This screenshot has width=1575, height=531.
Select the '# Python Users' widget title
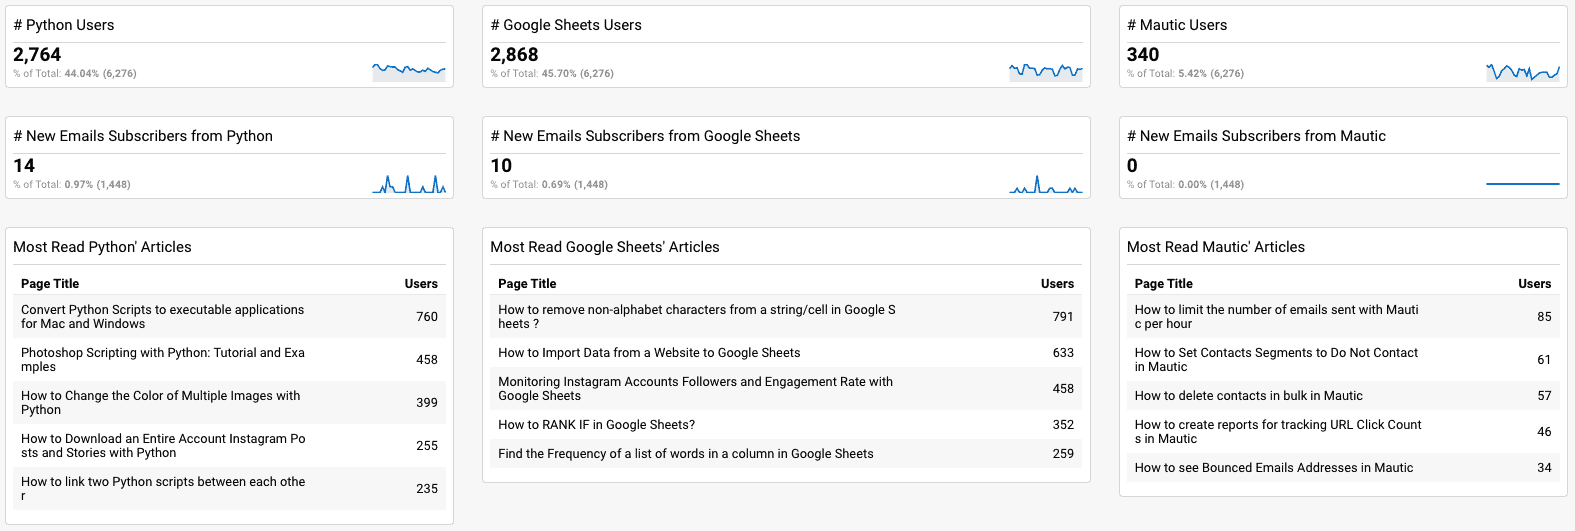coord(64,25)
